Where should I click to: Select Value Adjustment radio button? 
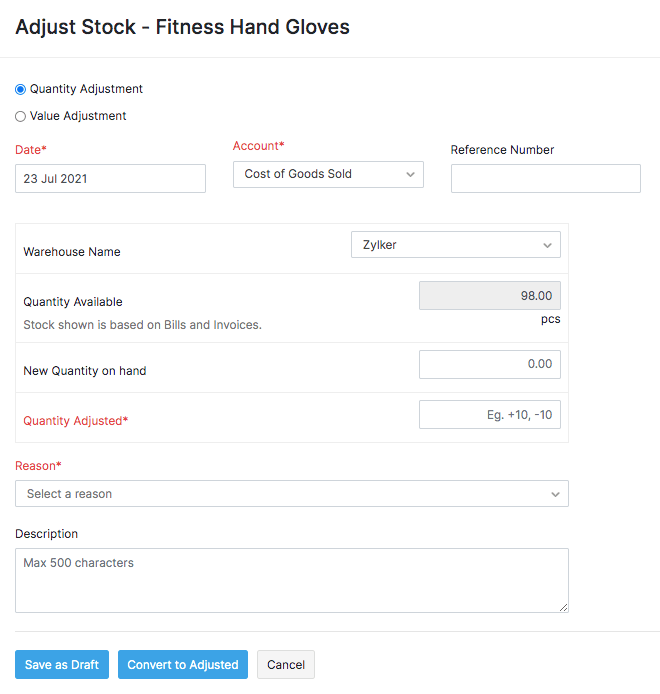(x=21, y=116)
